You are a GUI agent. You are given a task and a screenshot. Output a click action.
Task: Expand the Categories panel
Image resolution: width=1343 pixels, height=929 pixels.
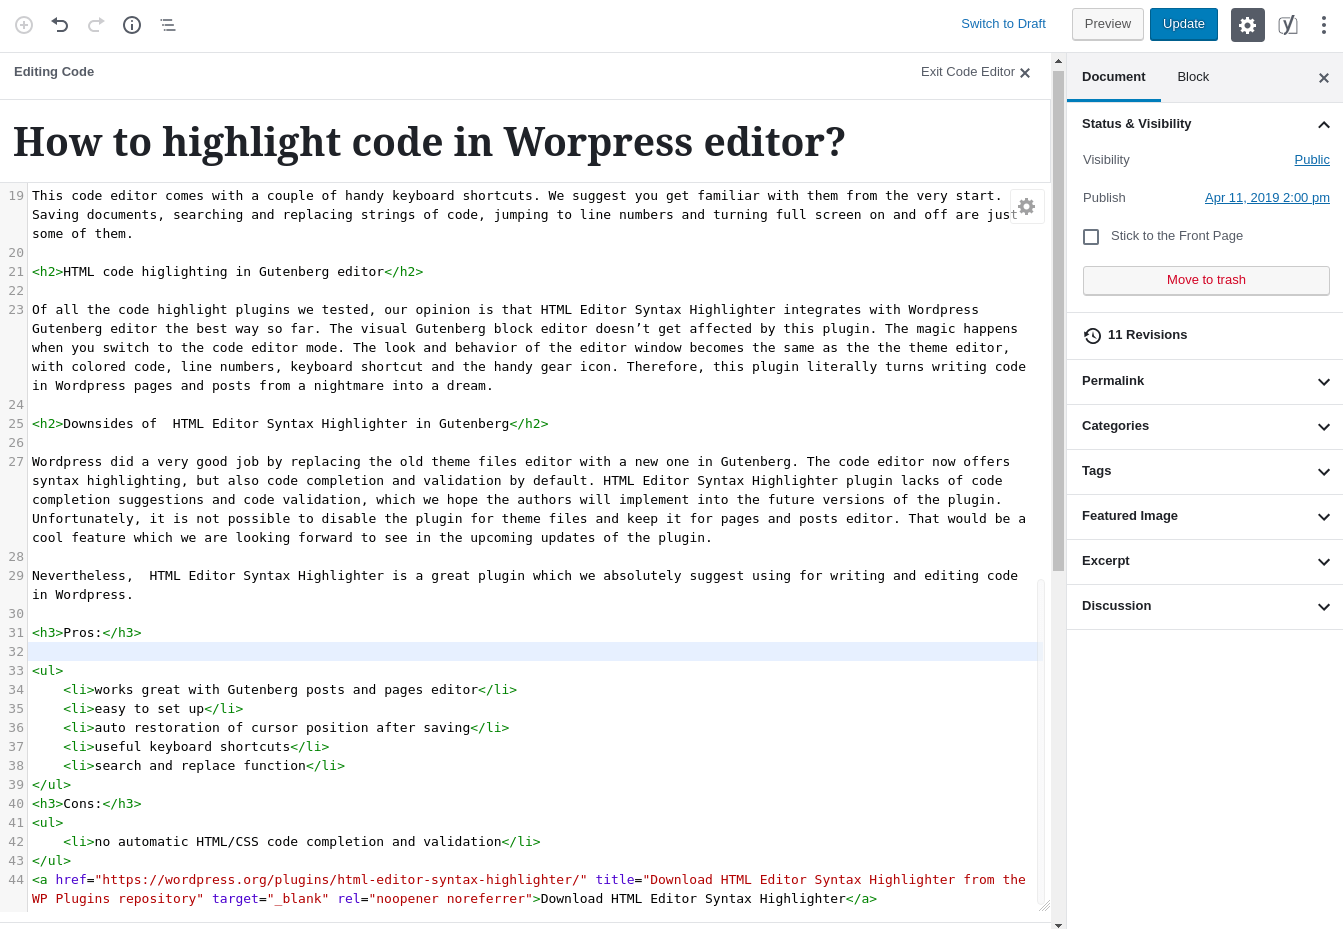pyautogui.click(x=1324, y=426)
